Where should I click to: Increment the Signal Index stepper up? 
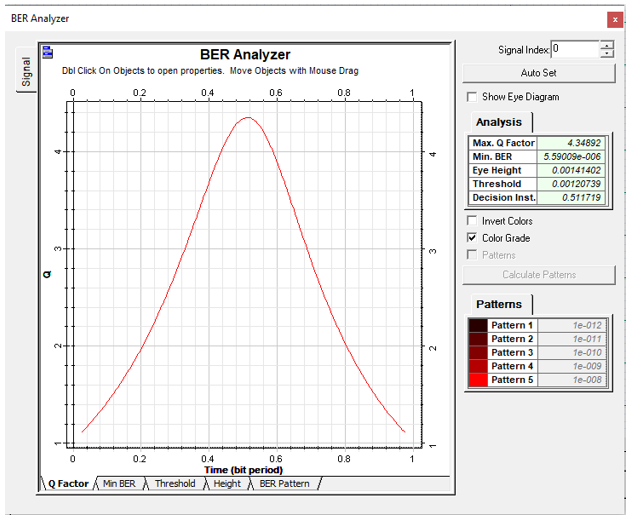point(607,45)
